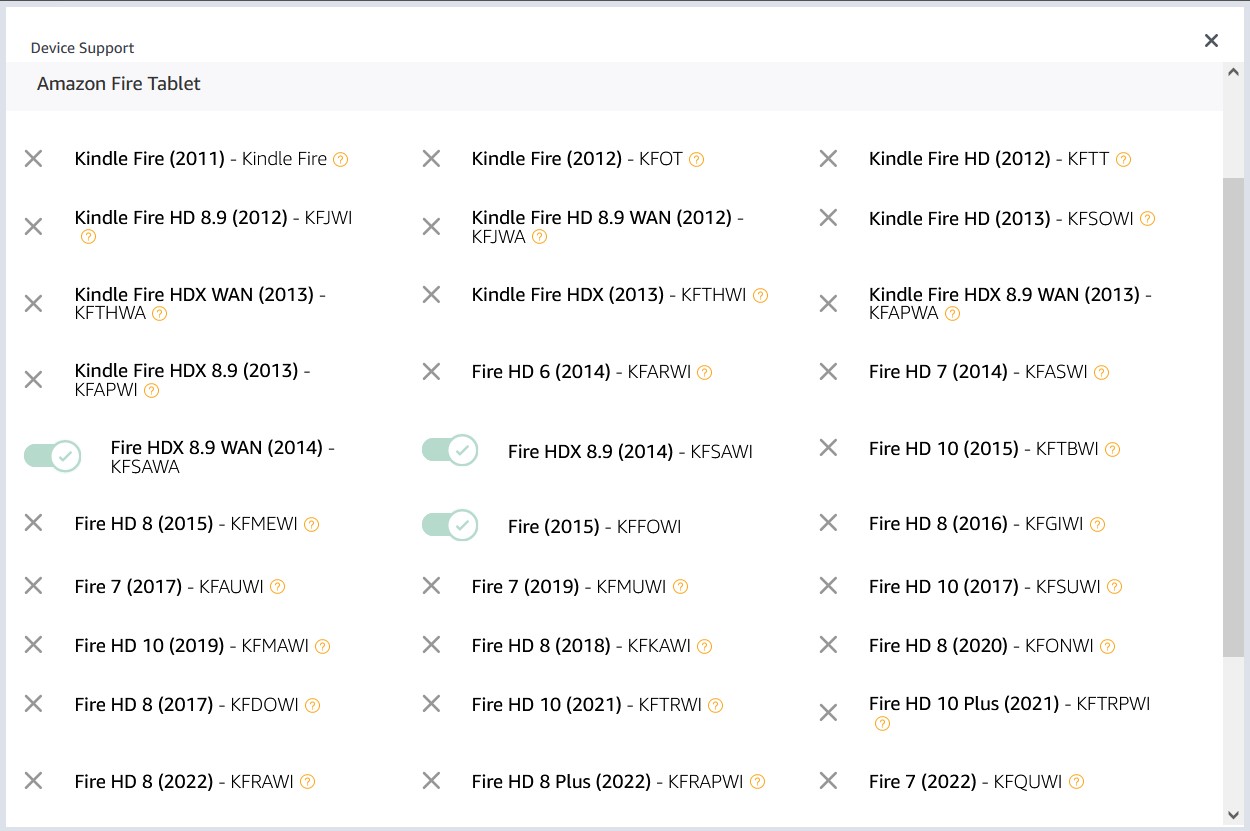1250x831 pixels.
Task: Click help icon beside KFTHWA
Action: [159, 313]
